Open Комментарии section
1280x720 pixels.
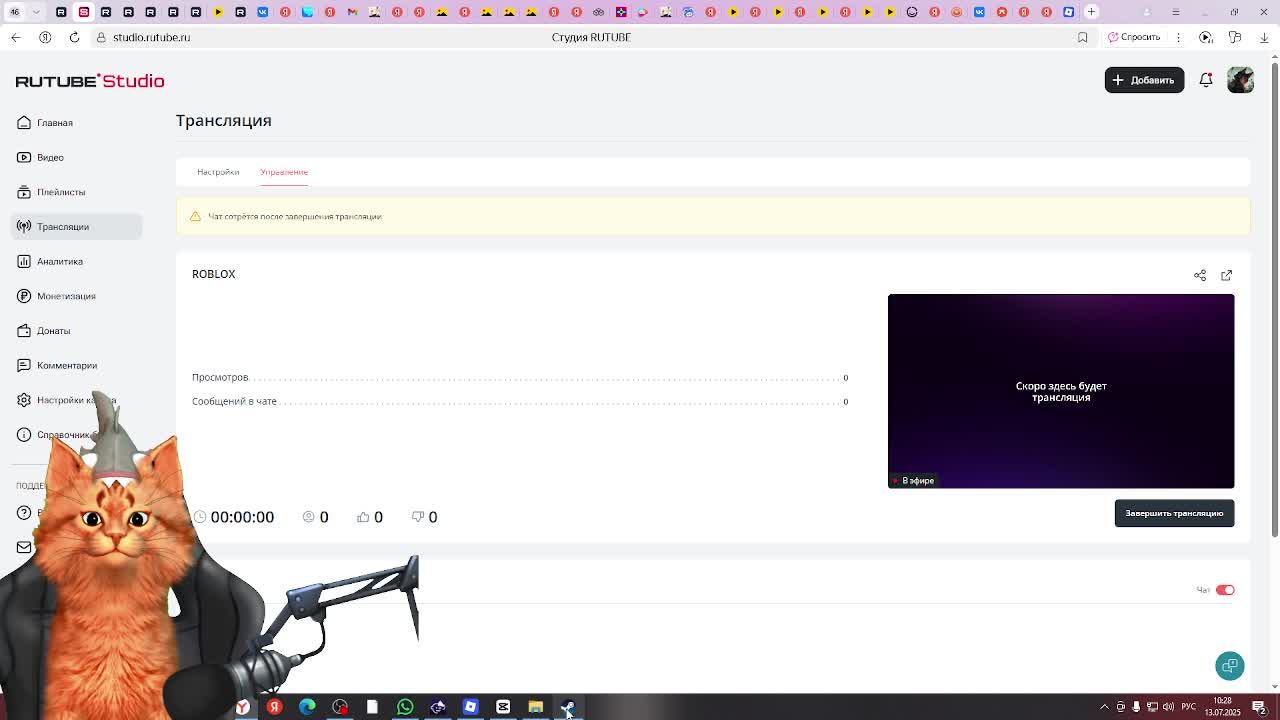click(x=76, y=365)
